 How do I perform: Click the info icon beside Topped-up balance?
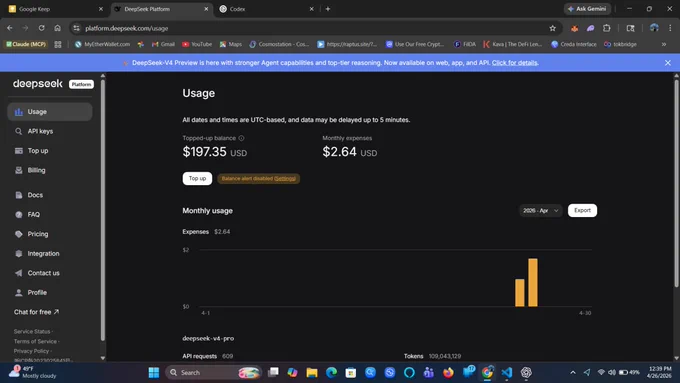click(242, 138)
